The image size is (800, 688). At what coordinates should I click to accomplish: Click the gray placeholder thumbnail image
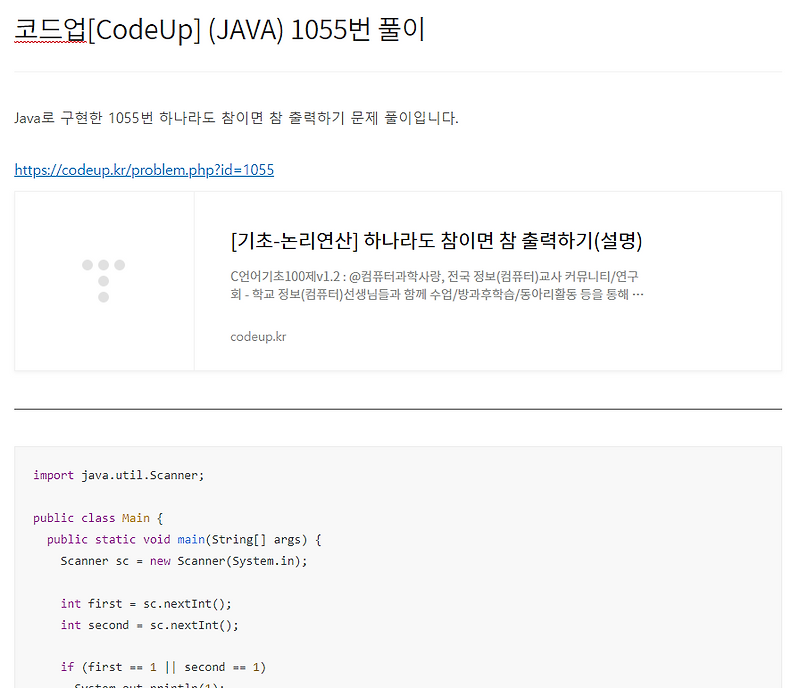click(104, 280)
